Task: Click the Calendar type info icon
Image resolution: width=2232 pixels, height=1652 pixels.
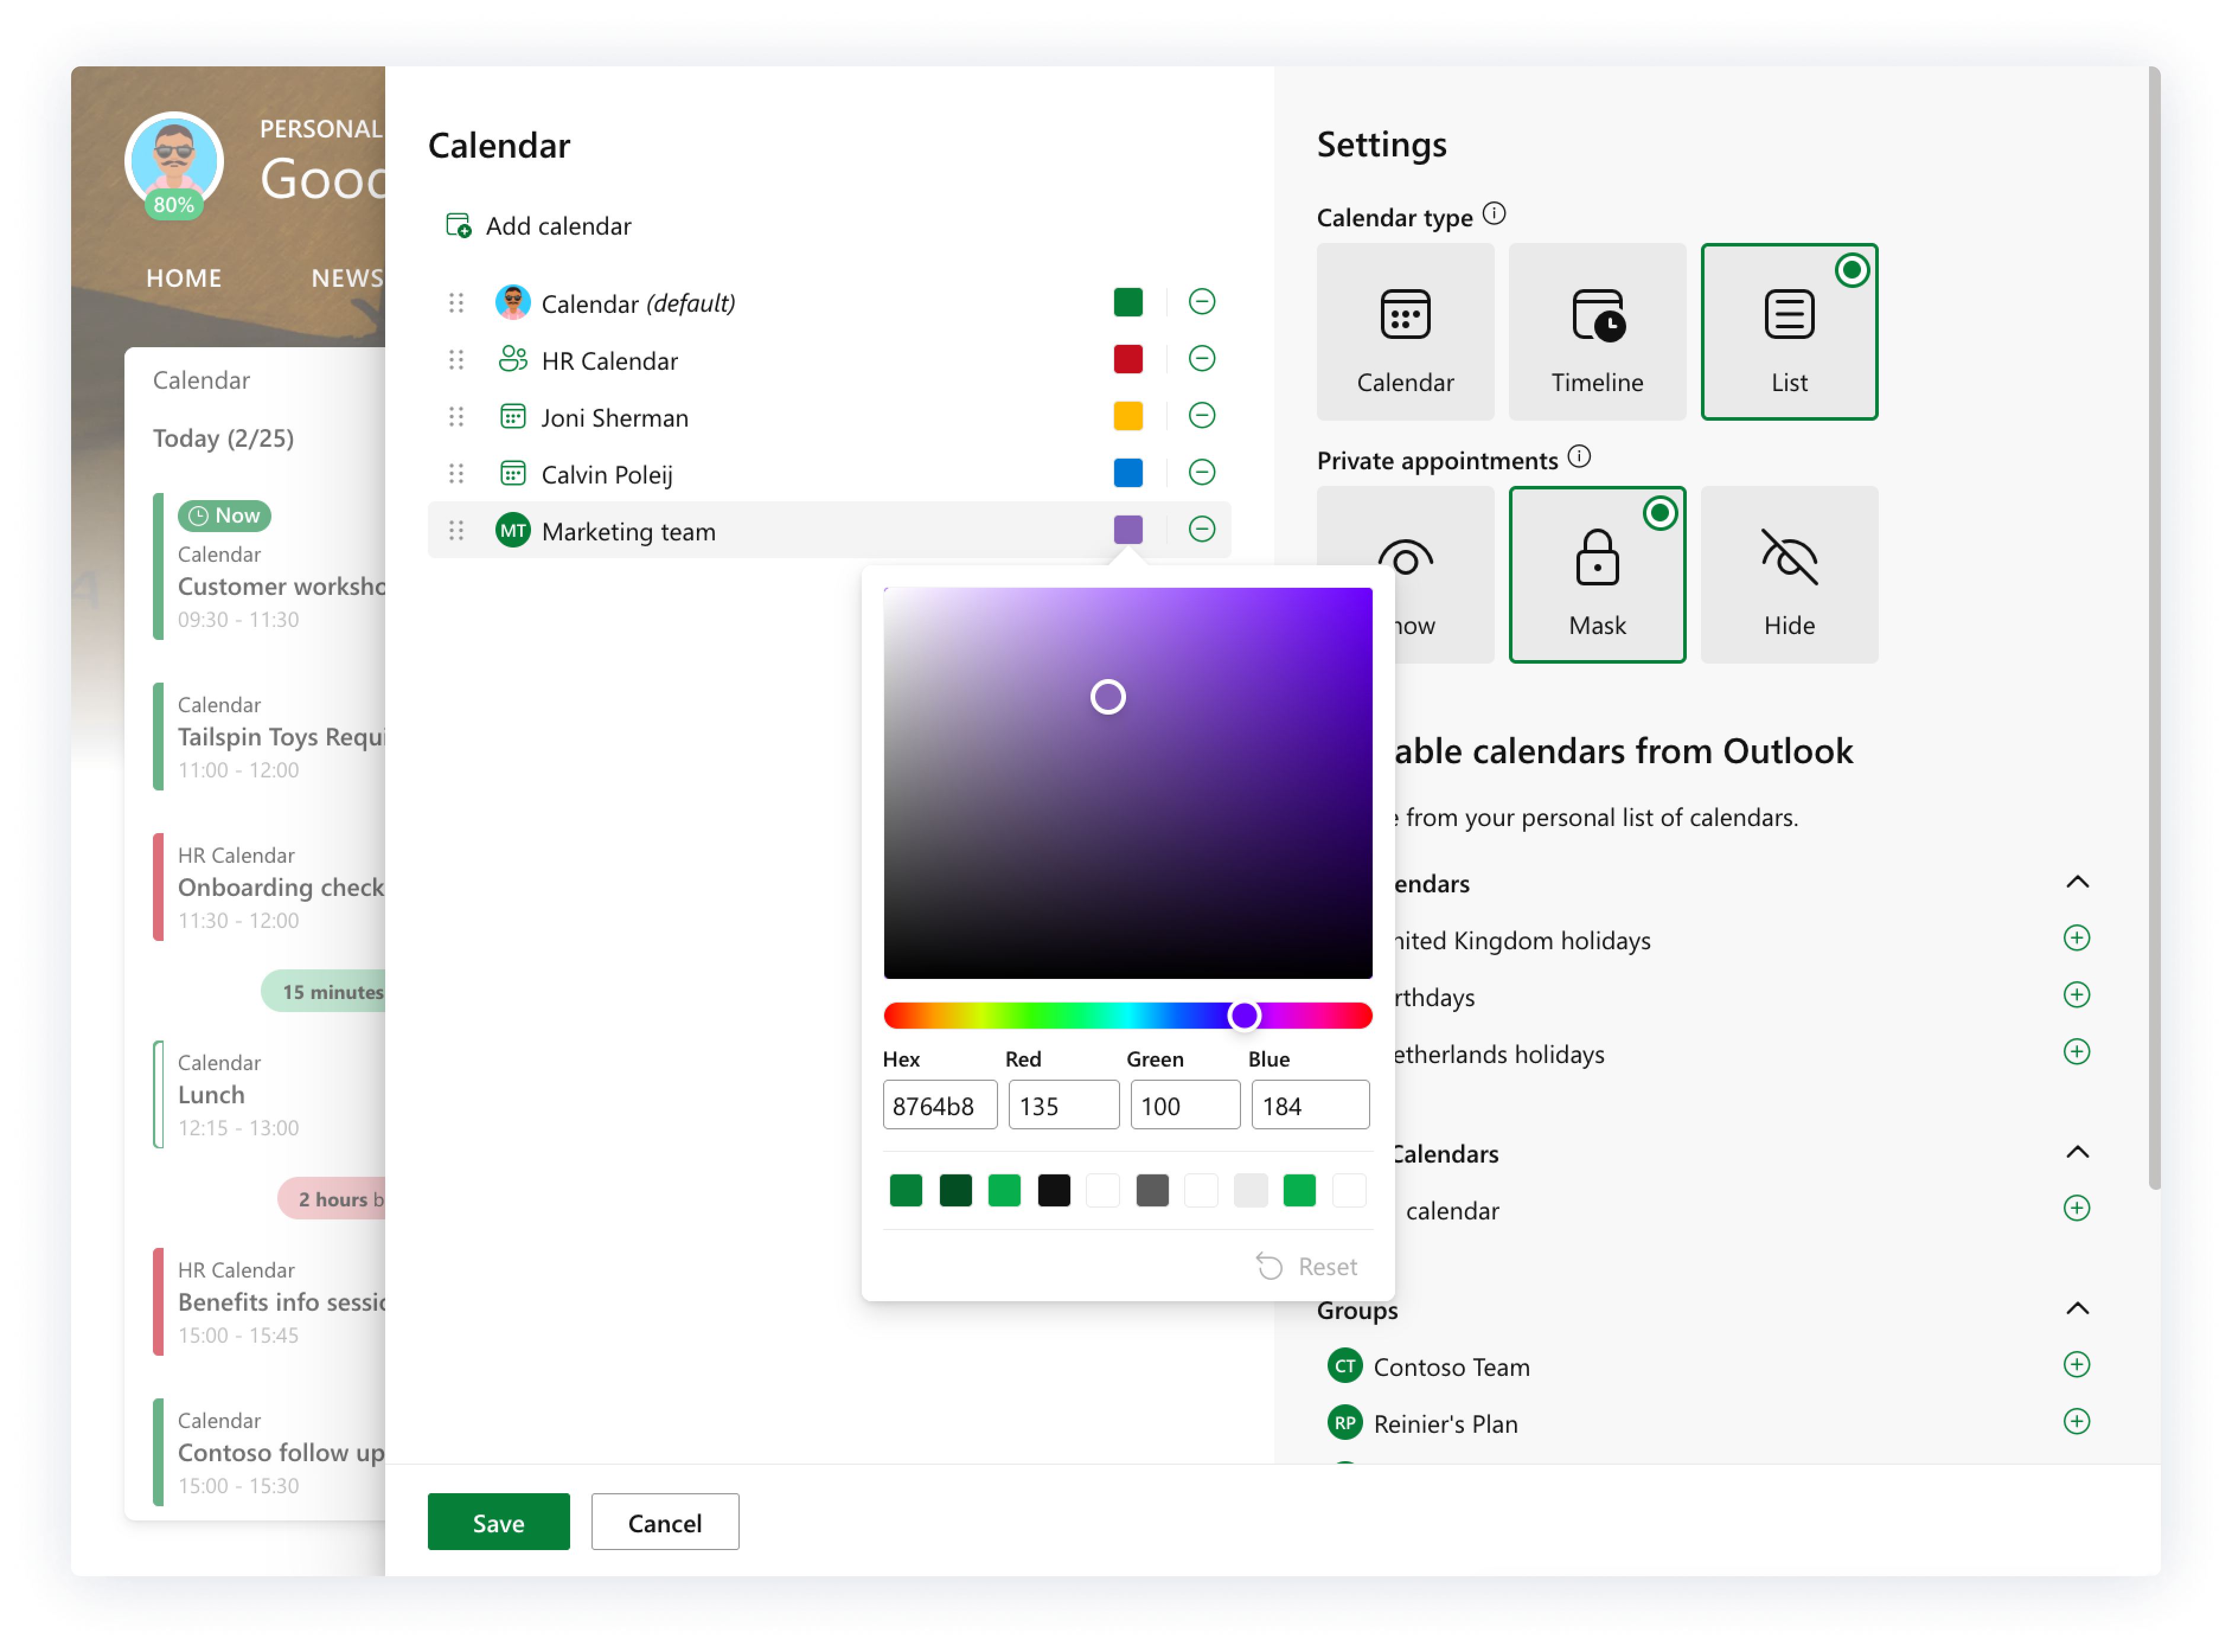Action: tap(1493, 214)
